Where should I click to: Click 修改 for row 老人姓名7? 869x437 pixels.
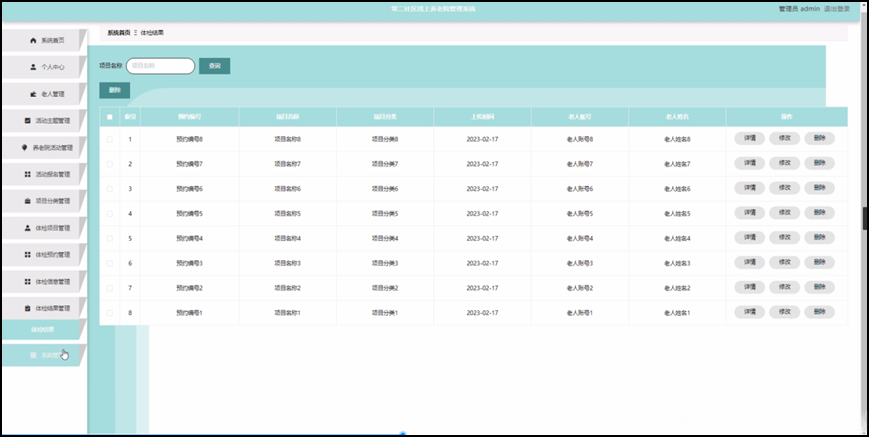tap(784, 163)
